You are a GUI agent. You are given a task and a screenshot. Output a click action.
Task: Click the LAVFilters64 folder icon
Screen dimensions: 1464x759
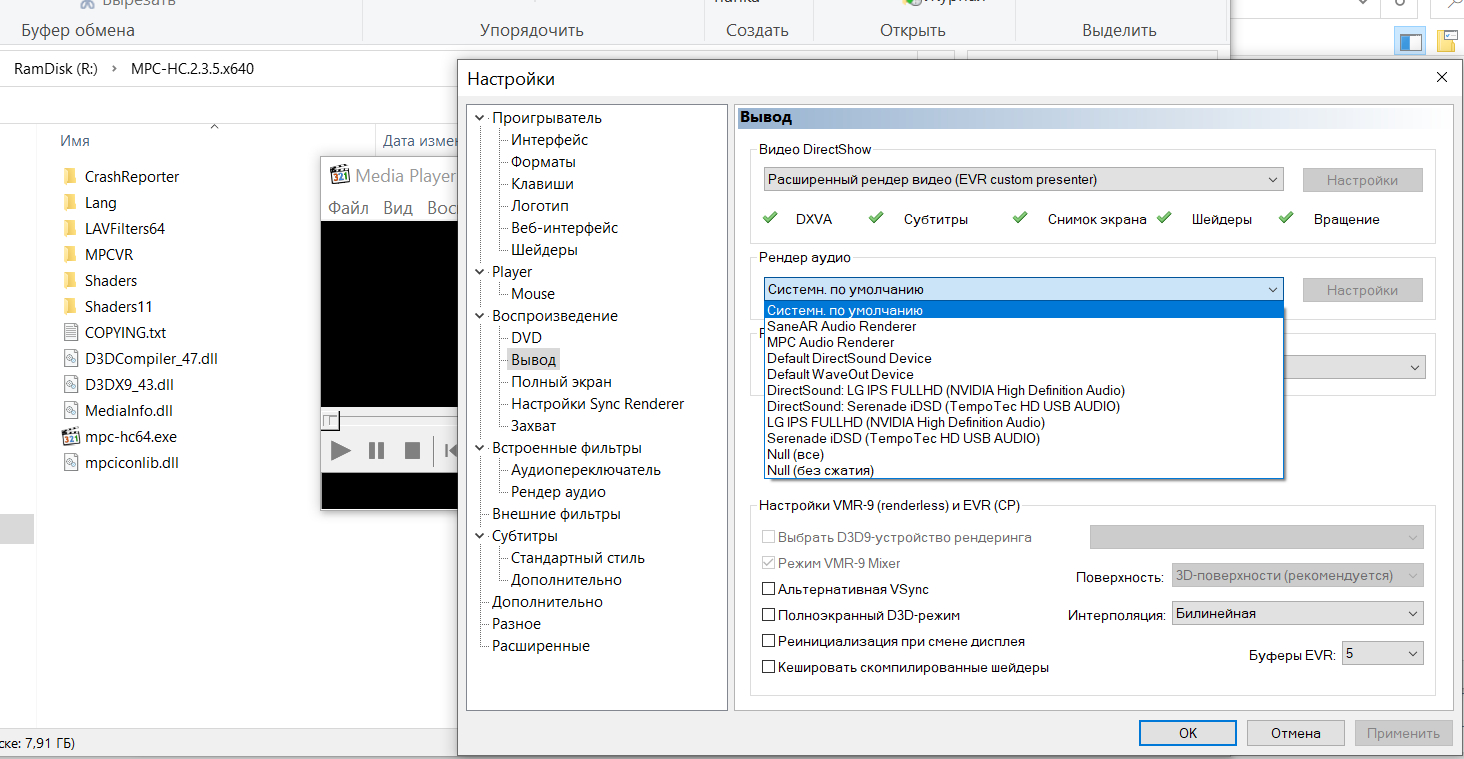(70, 229)
